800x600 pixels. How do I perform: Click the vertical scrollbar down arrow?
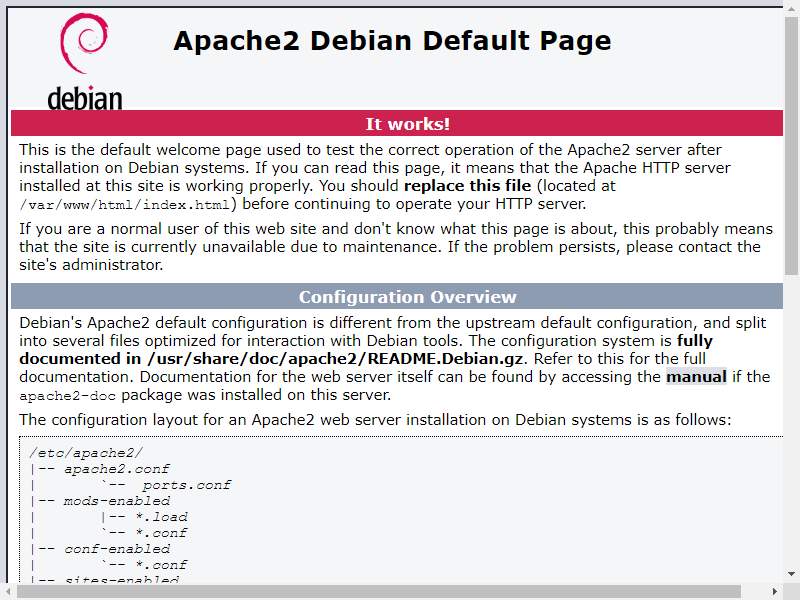(x=791, y=574)
